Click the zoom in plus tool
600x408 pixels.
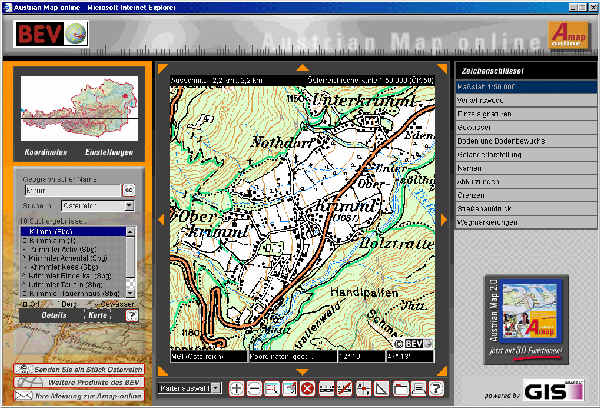[236, 388]
